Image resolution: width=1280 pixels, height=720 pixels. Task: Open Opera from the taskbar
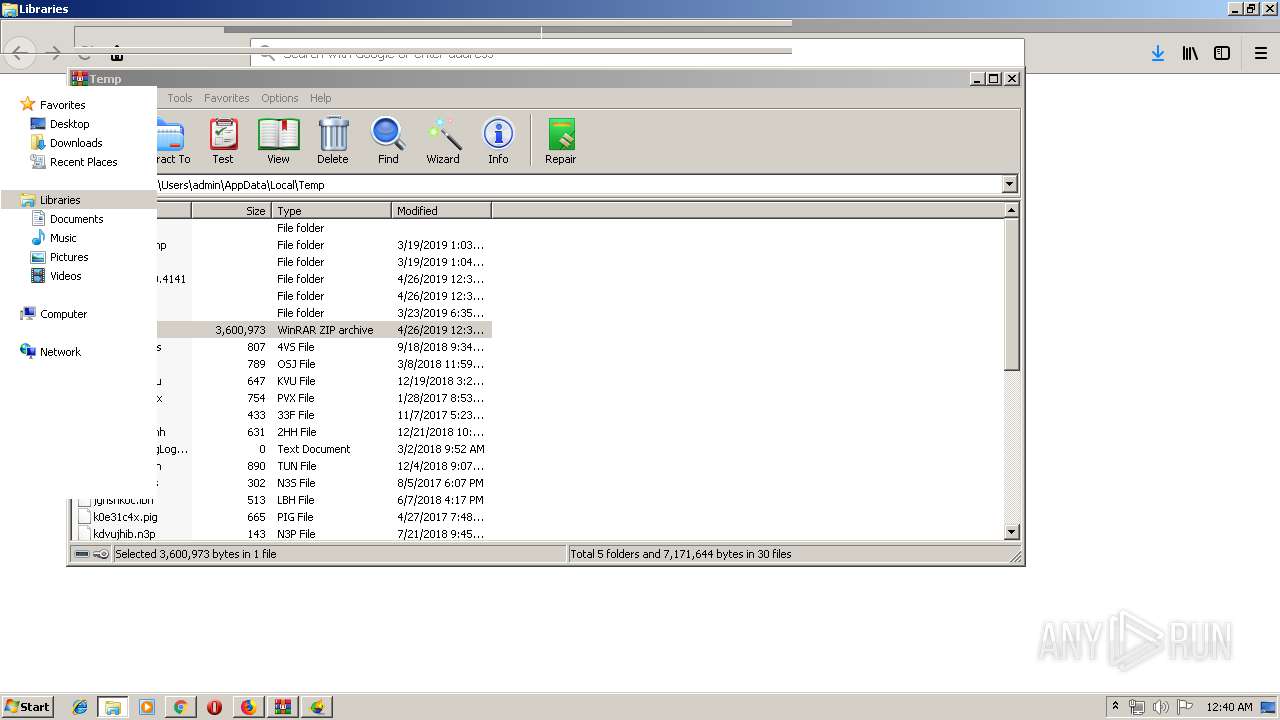[x=215, y=707]
